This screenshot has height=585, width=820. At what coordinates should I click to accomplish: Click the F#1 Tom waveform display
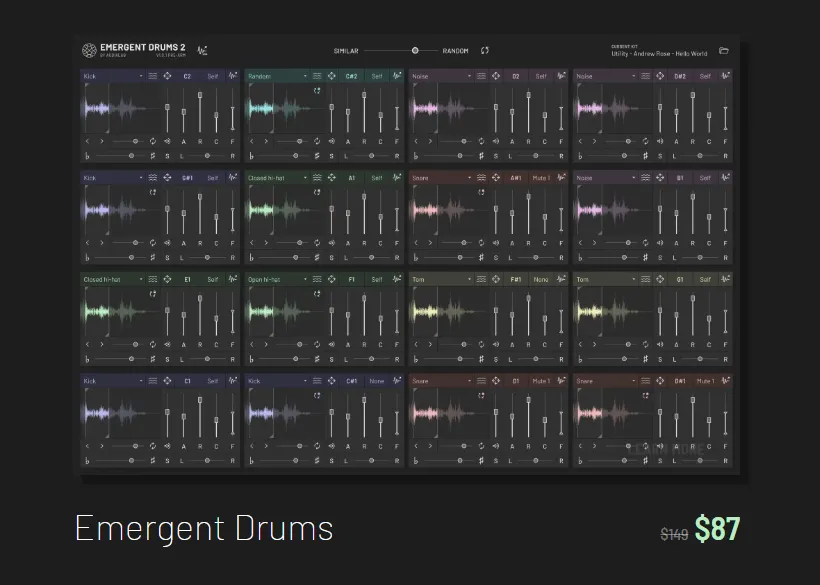pyautogui.click(x=450, y=312)
